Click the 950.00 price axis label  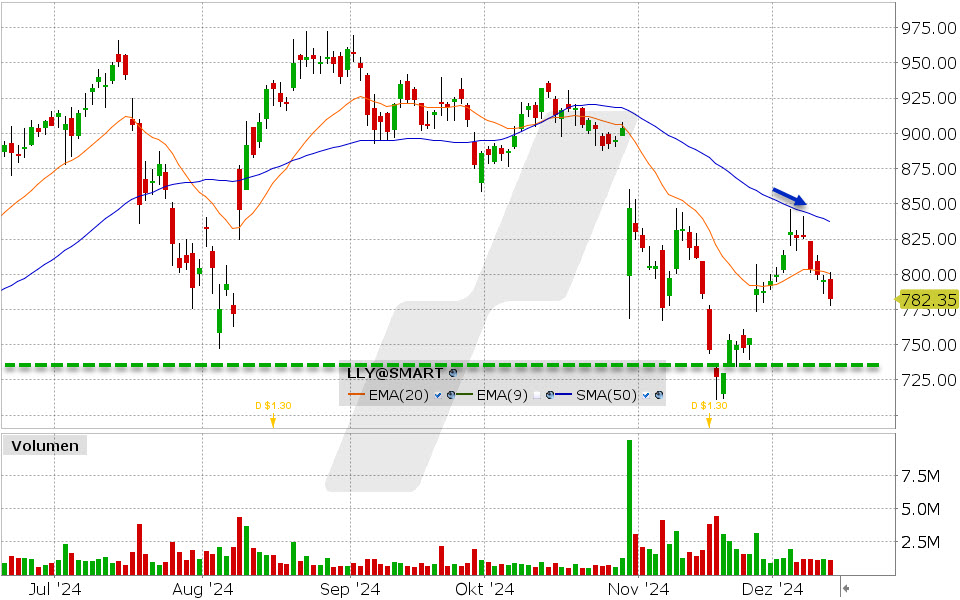pos(929,63)
